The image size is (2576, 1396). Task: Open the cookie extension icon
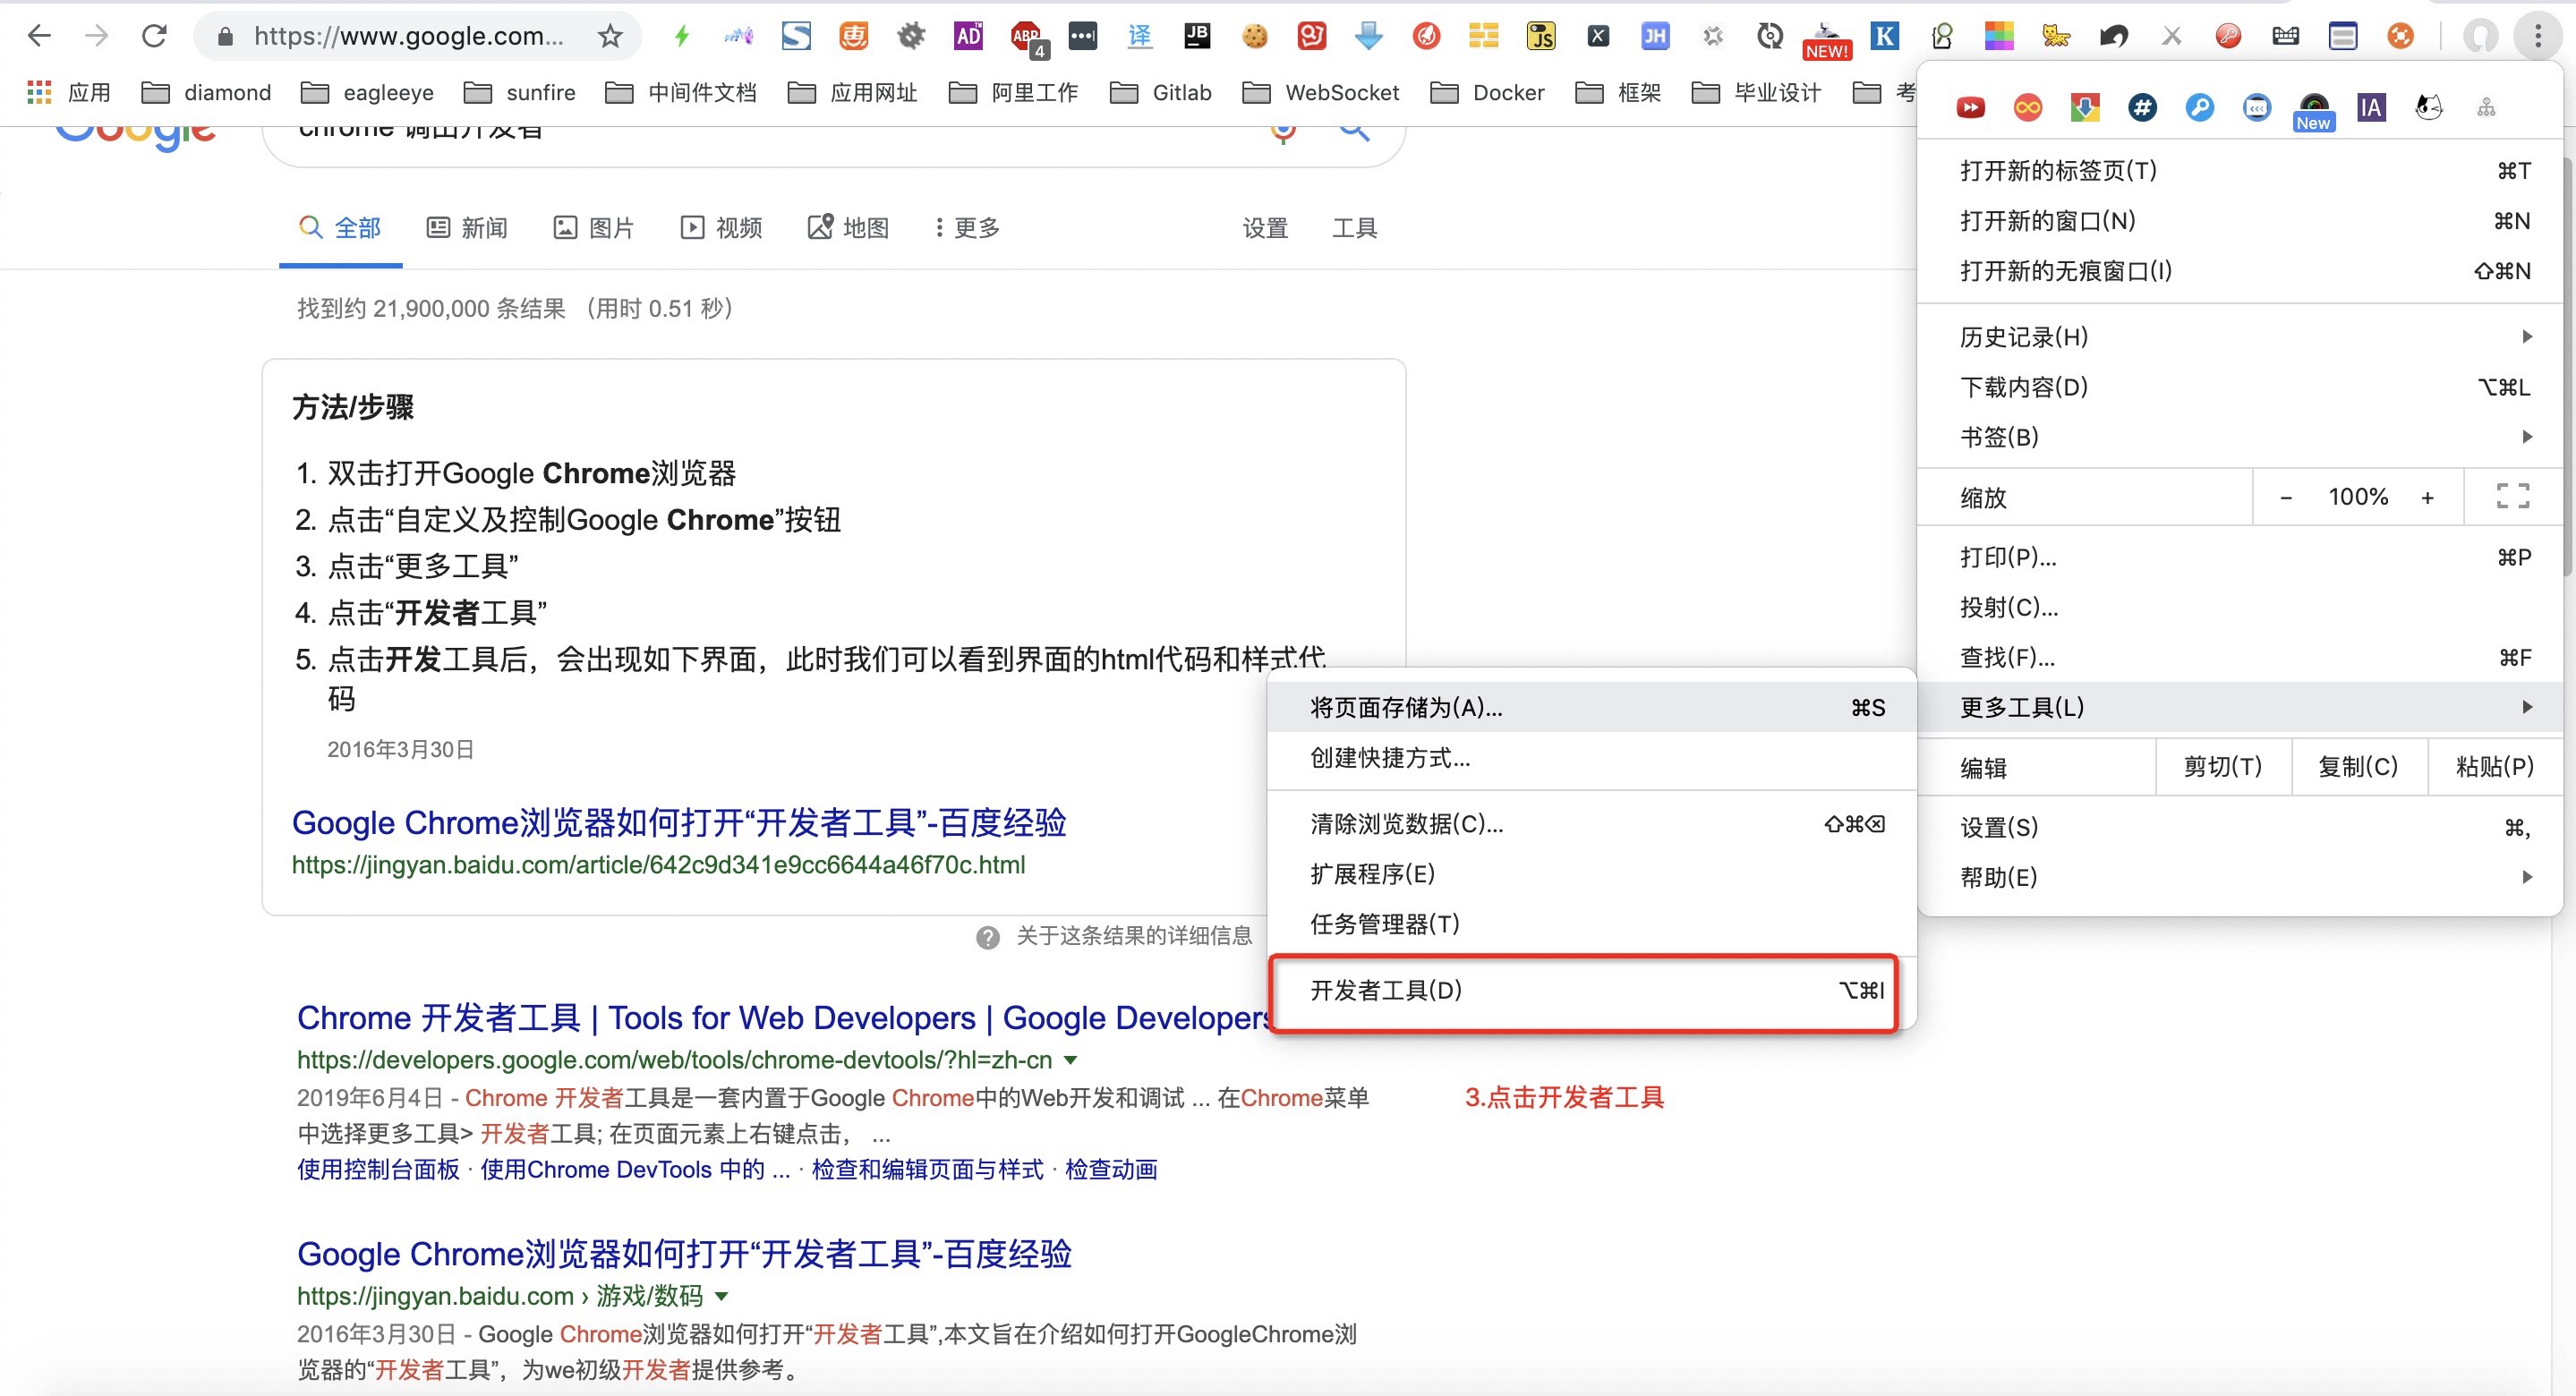1254,37
